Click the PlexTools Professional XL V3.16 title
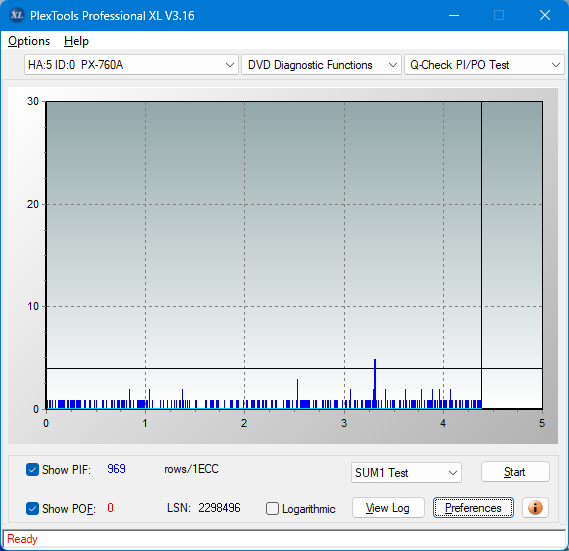The image size is (569, 551). click(x=112, y=16)
